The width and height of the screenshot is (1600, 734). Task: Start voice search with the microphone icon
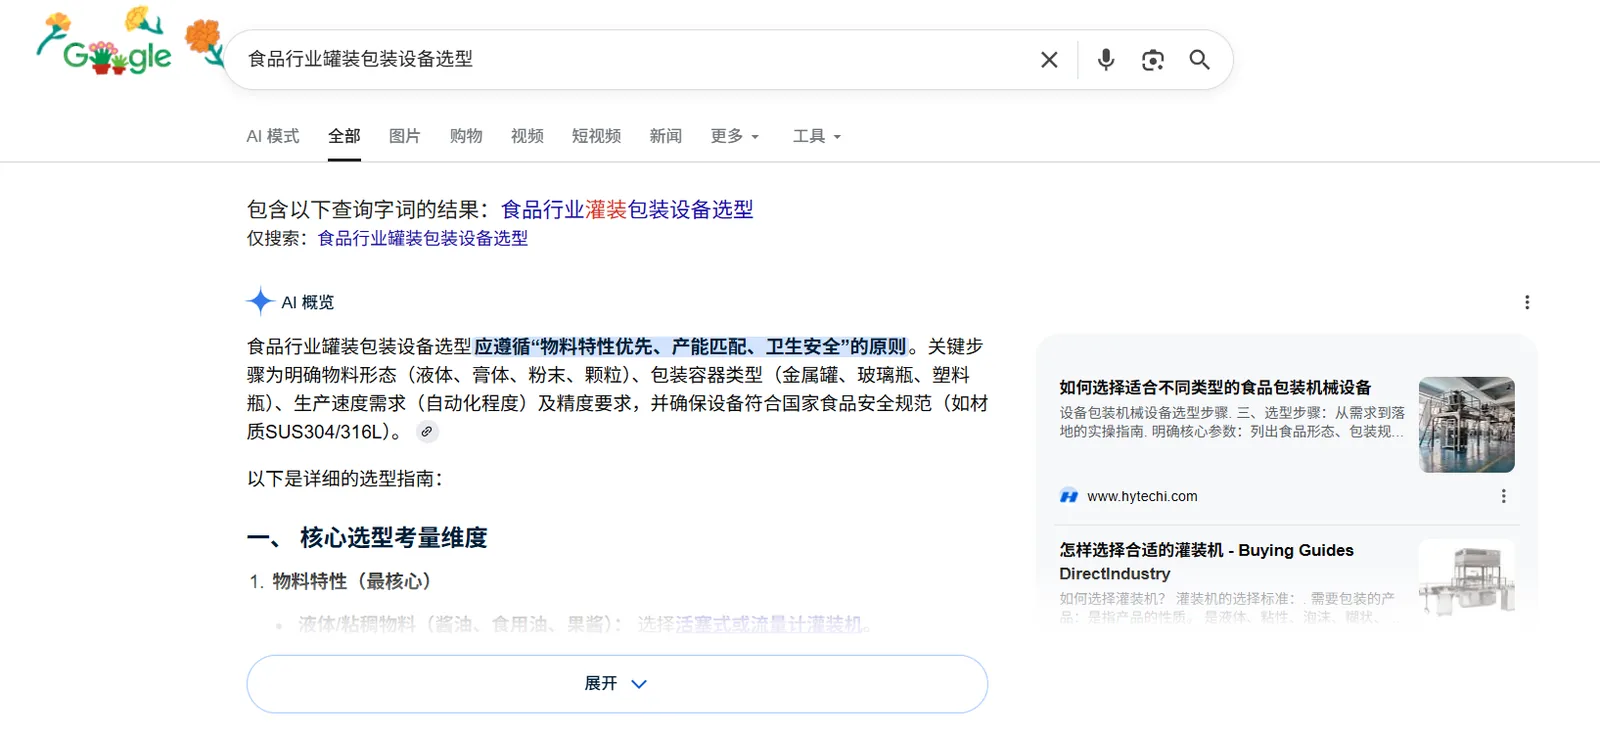click(x=1106, y=60)
